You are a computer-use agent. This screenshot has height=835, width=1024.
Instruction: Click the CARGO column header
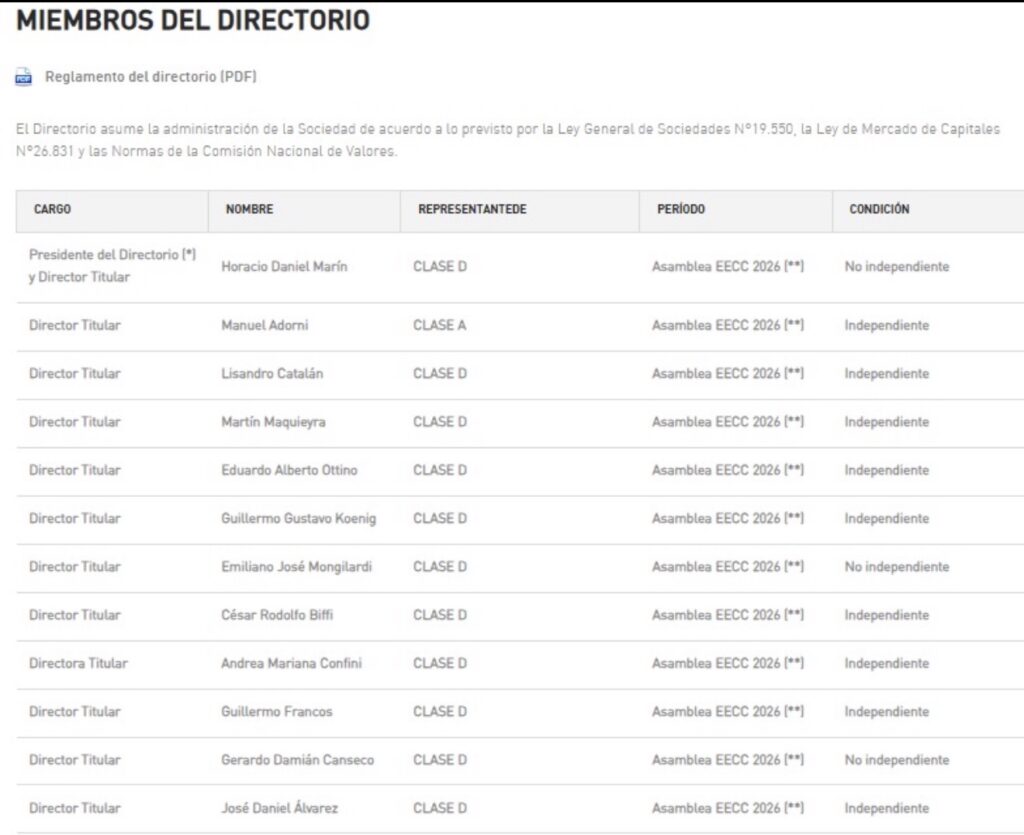point(52,209)
